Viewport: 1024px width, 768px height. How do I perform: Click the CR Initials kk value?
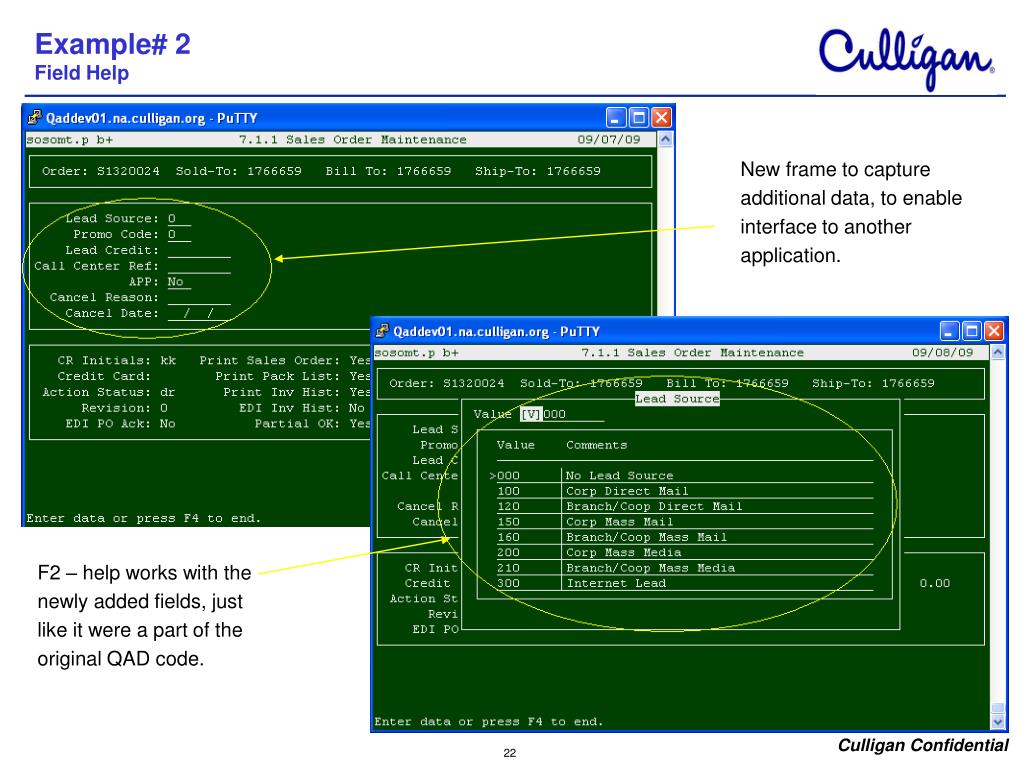coord(168,360)
